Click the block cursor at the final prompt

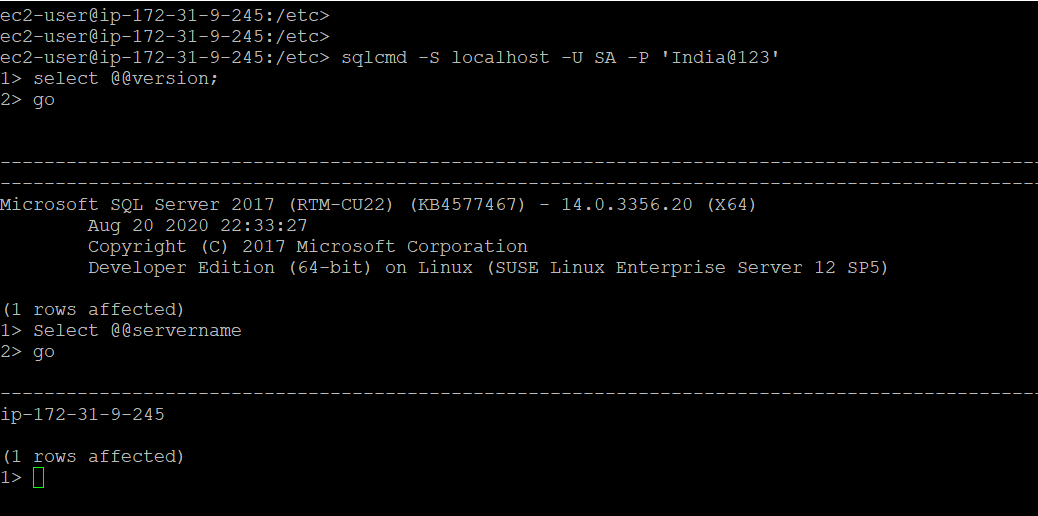39,478
